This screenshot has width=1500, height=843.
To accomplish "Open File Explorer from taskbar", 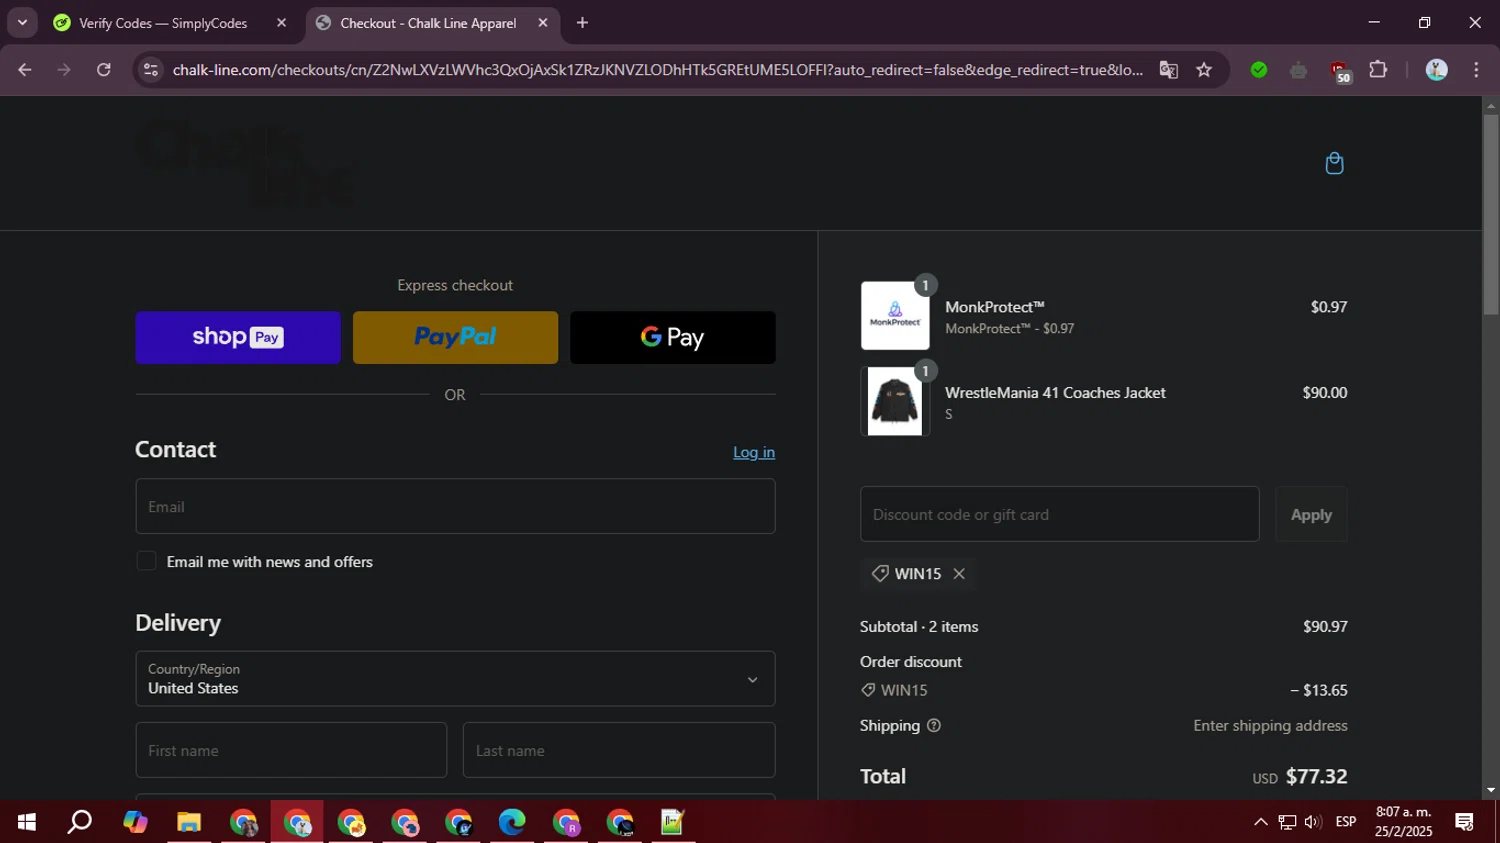I will 189,822.
